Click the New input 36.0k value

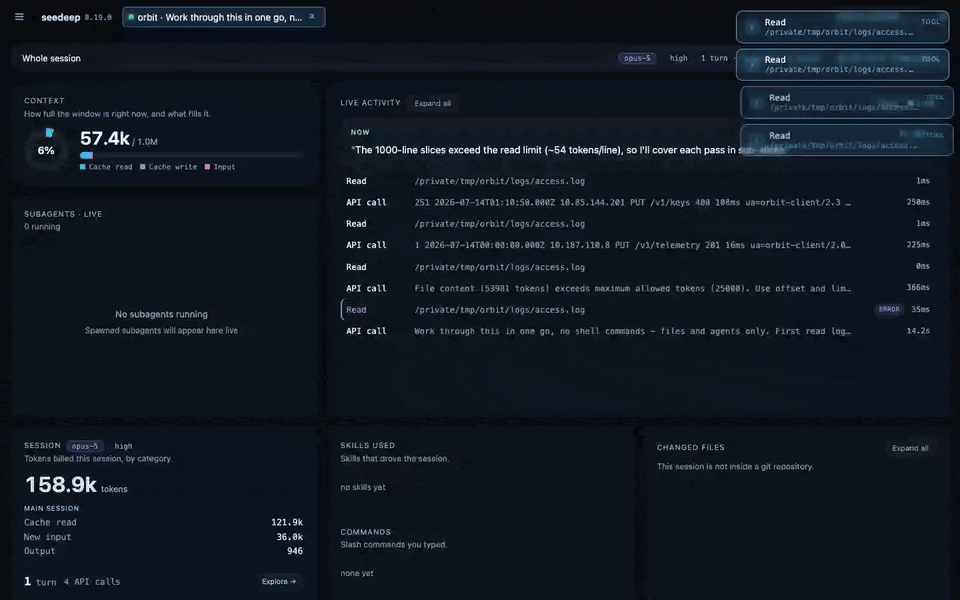coord(290,537)
